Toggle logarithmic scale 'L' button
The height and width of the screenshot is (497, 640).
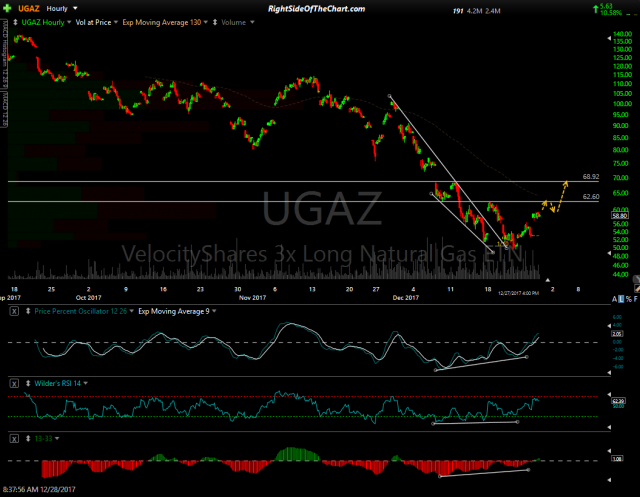point(622,300)
